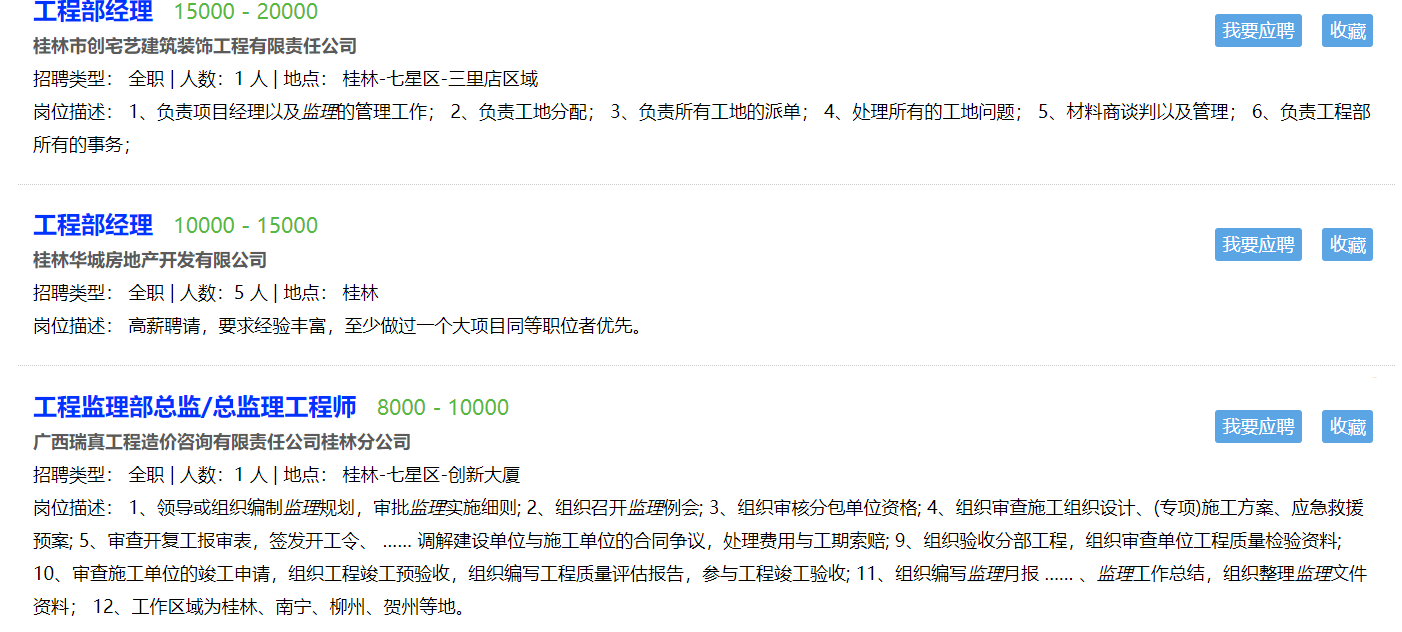1402x632 pixels.
Task: Click the 15000 - 20000 salary text
Action: [x=246, y=12]
